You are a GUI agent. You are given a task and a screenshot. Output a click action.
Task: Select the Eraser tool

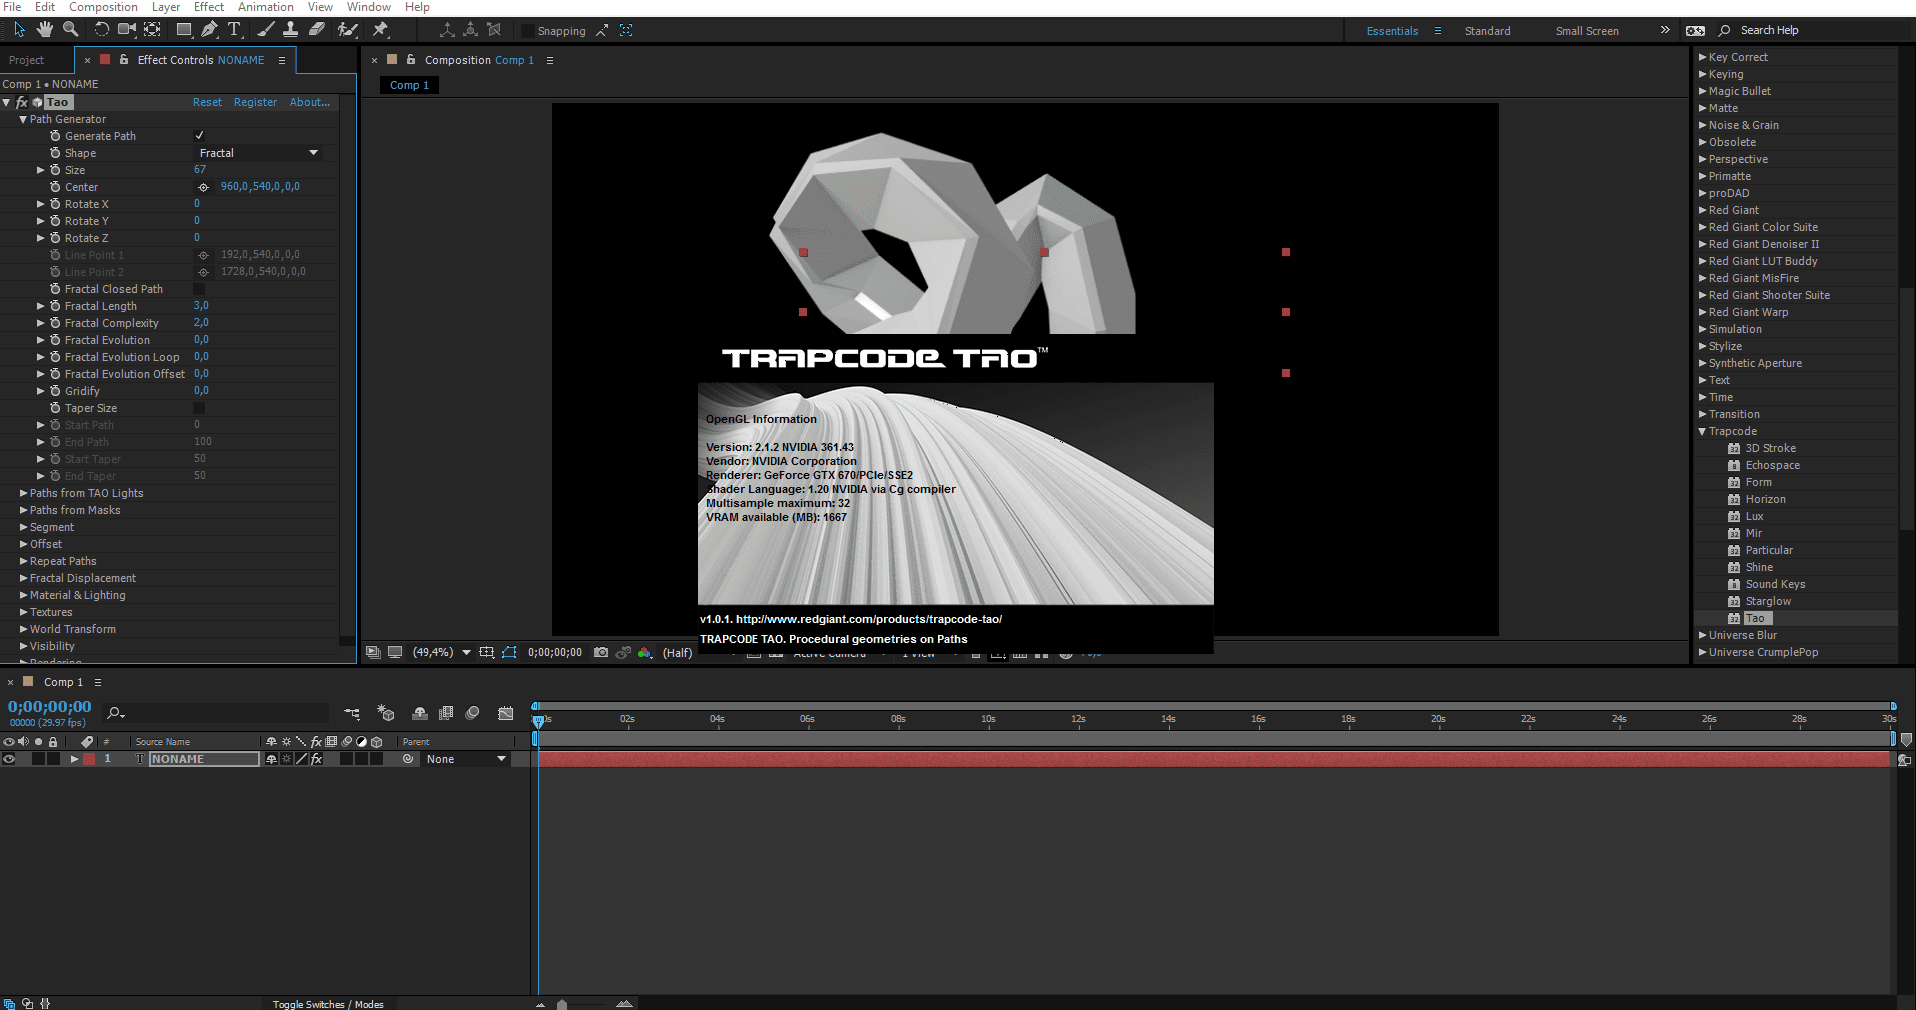tap(317, 30)
